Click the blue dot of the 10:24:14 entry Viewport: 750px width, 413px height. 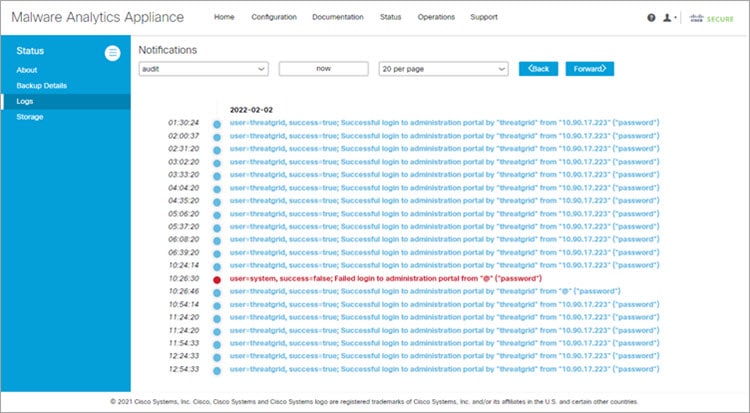[217, 267]
